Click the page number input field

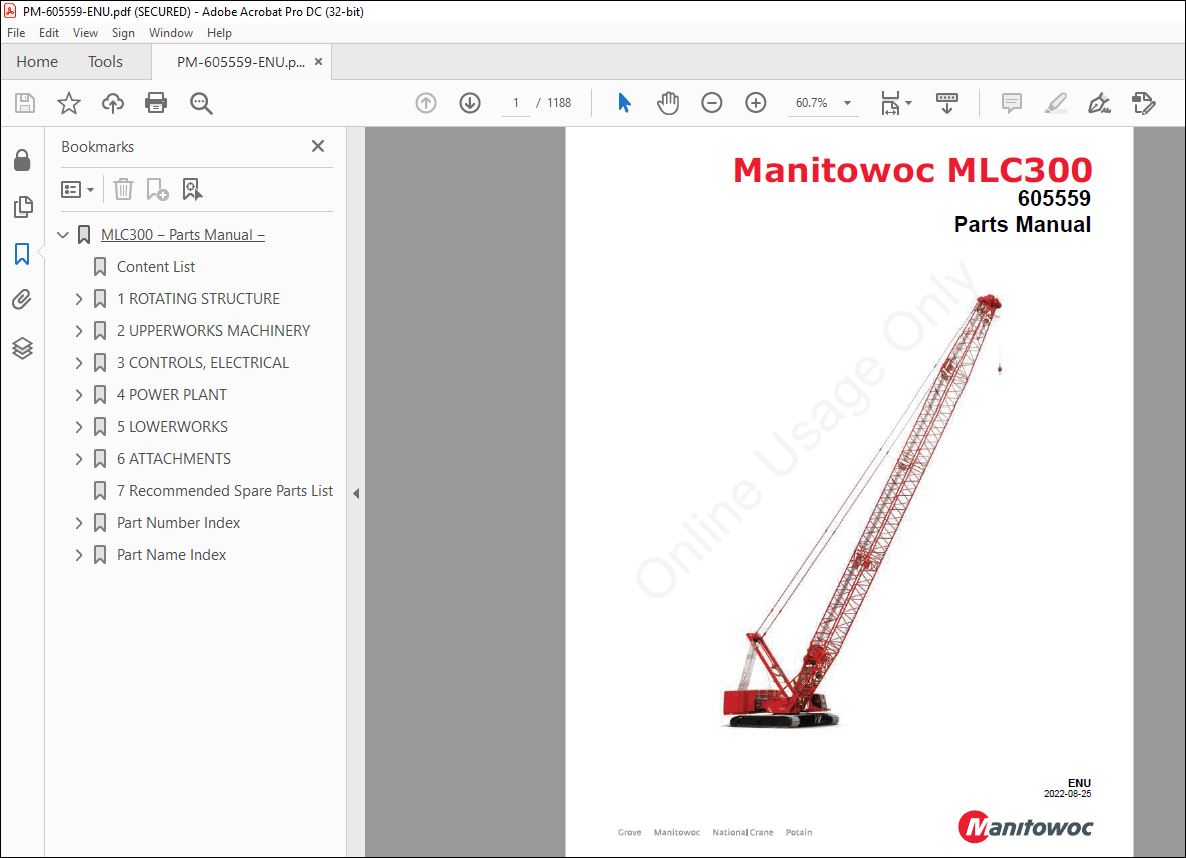point(516,103)
